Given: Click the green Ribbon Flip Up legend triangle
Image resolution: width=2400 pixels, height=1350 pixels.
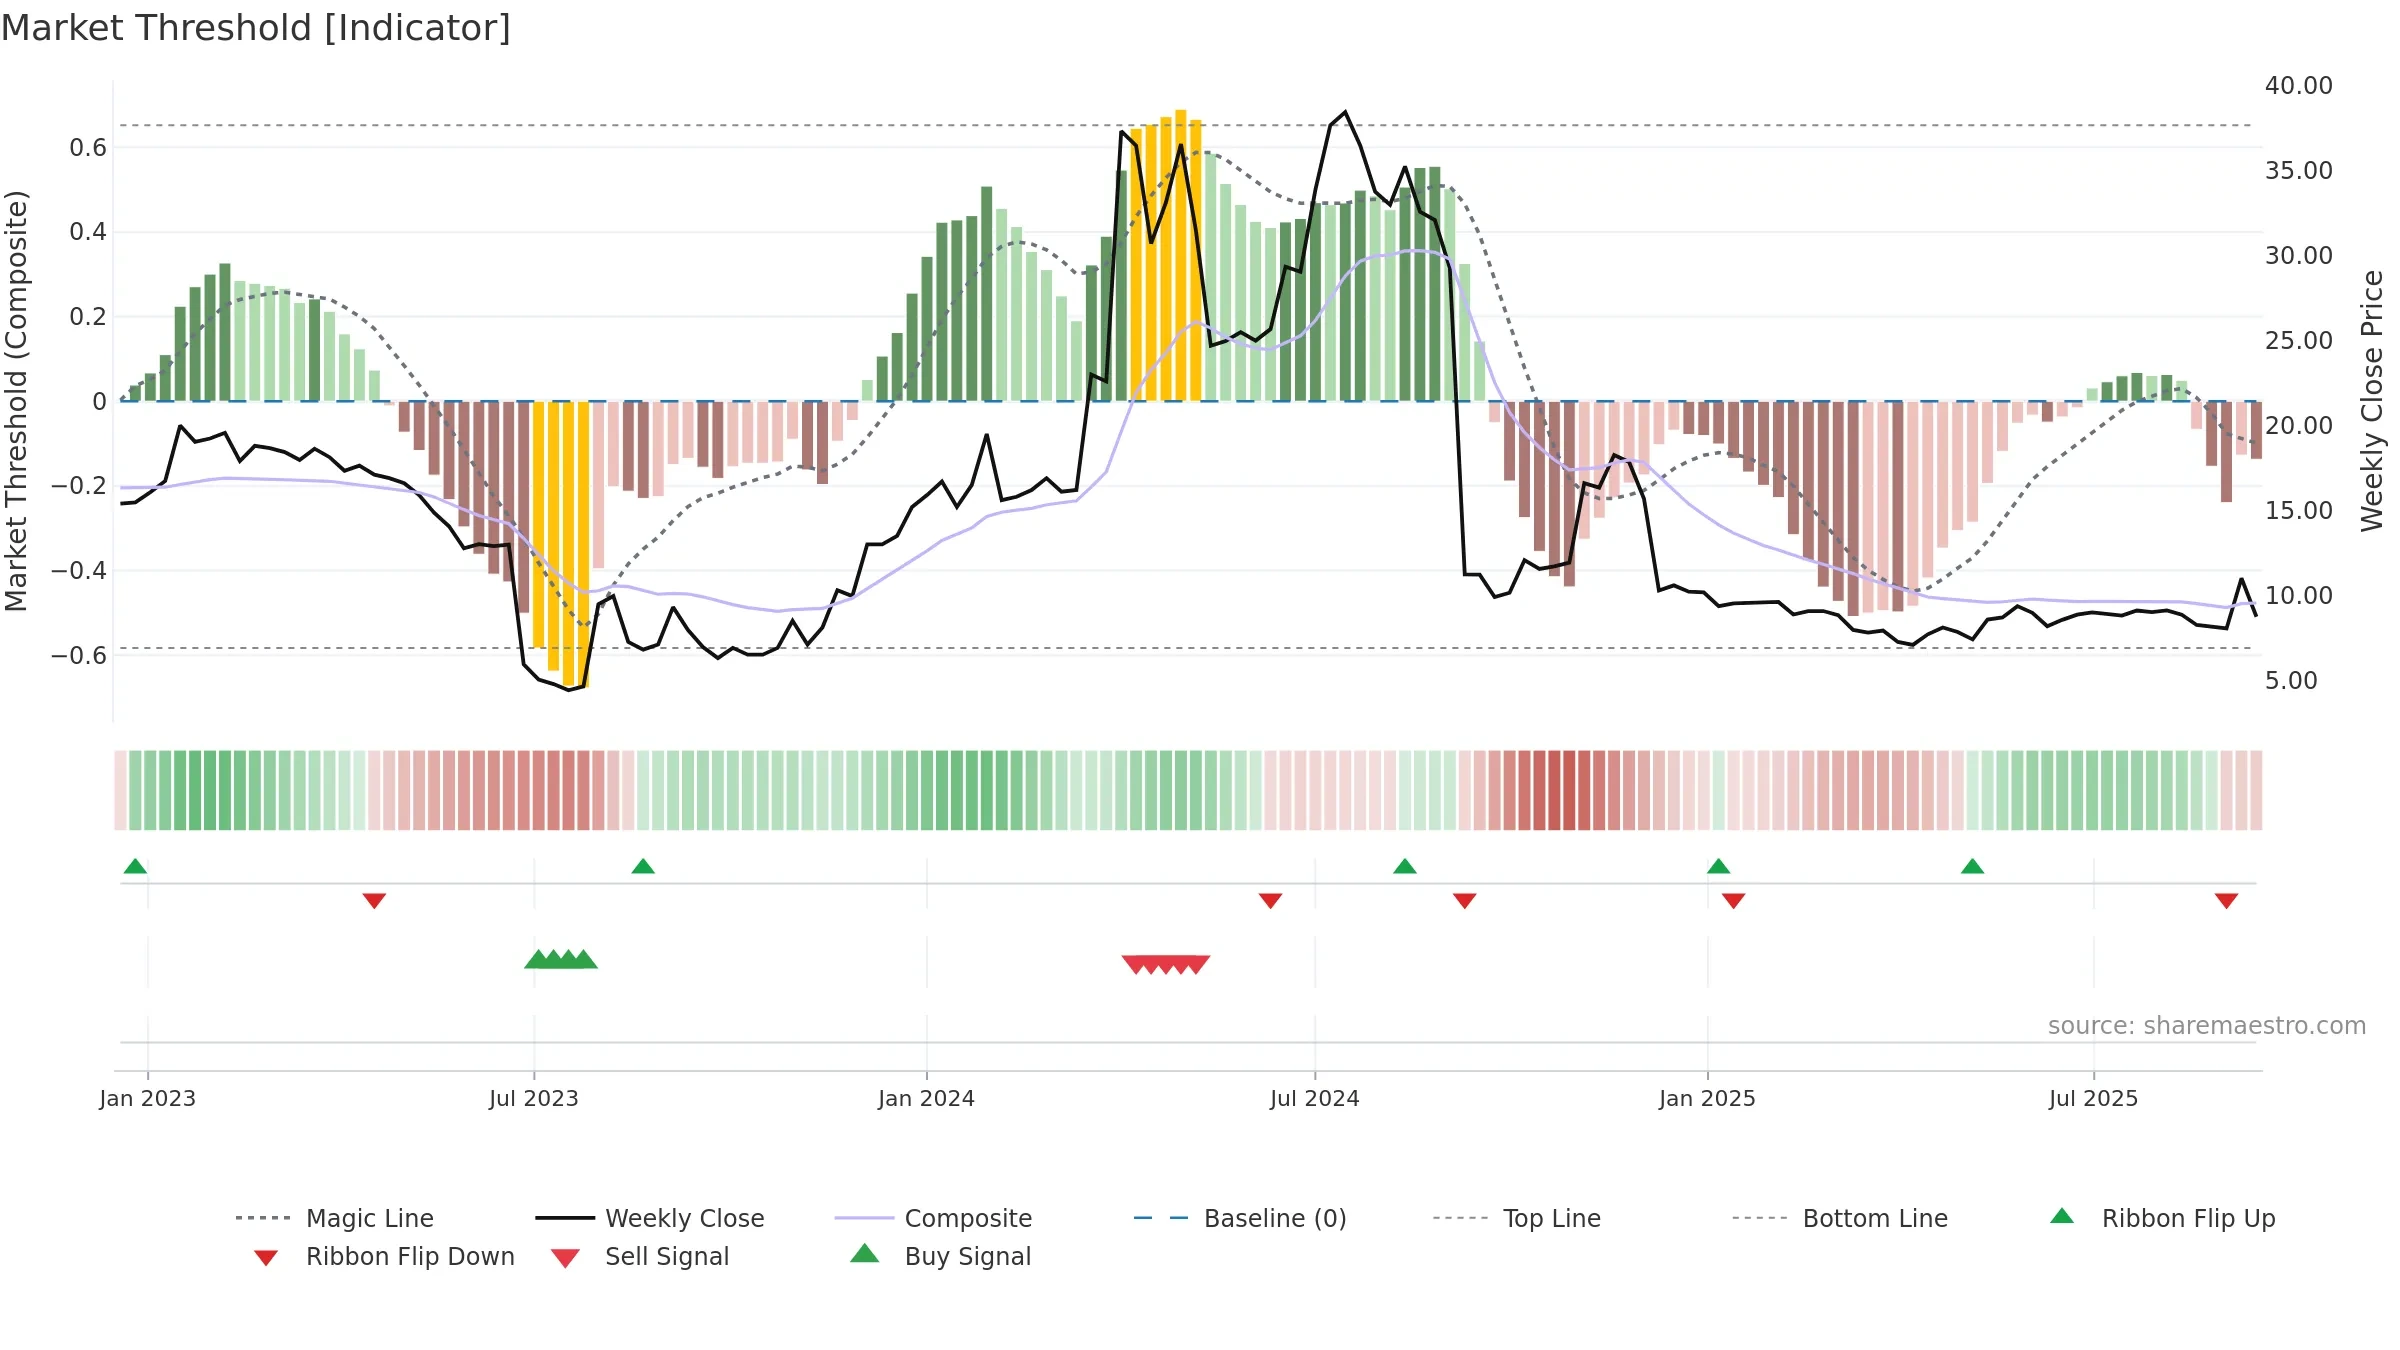Looking at the screenshot, I should (x=2062, y=1216).
